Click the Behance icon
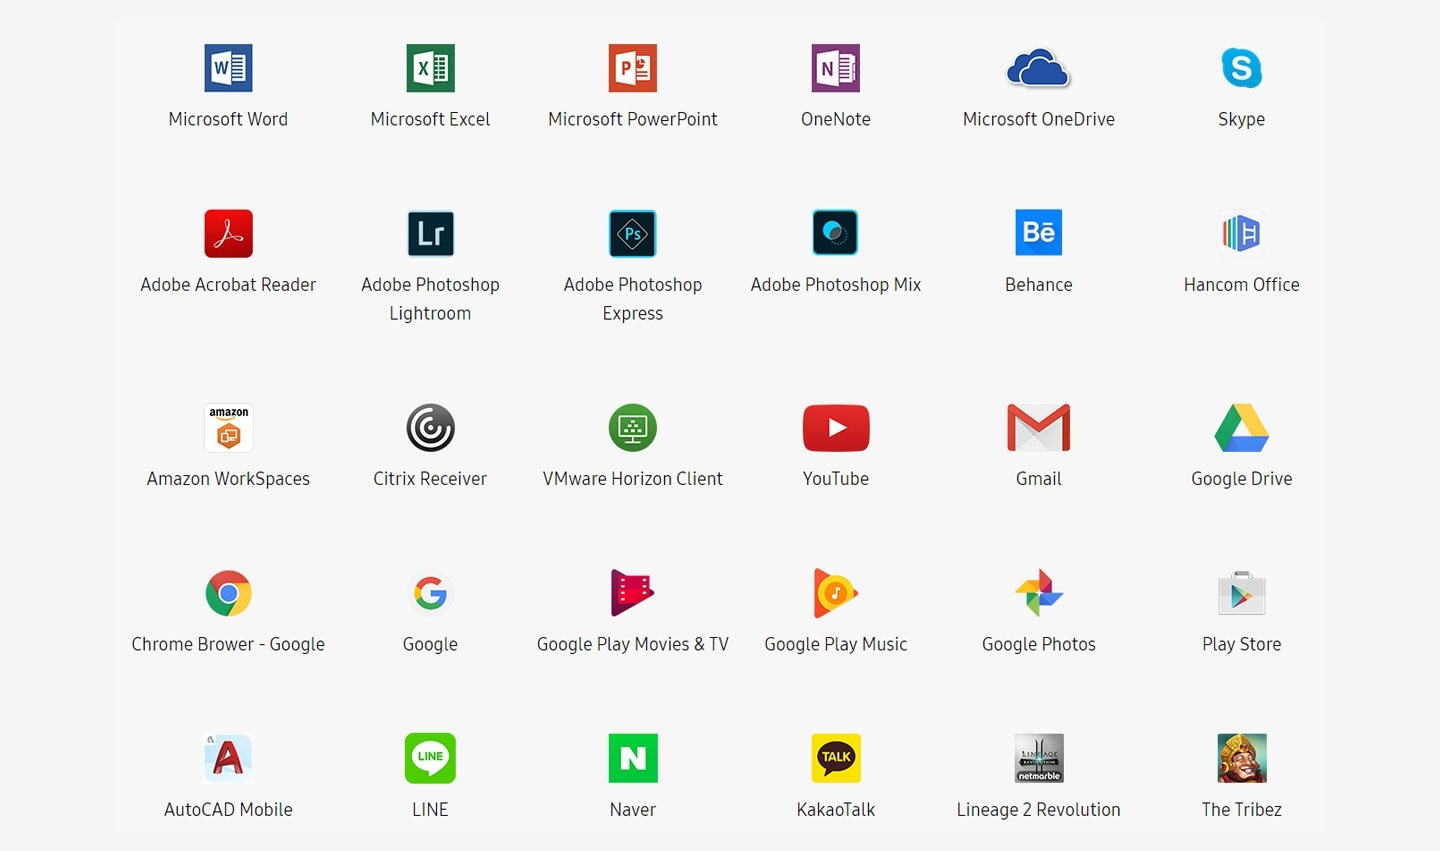 point(1038,233)
